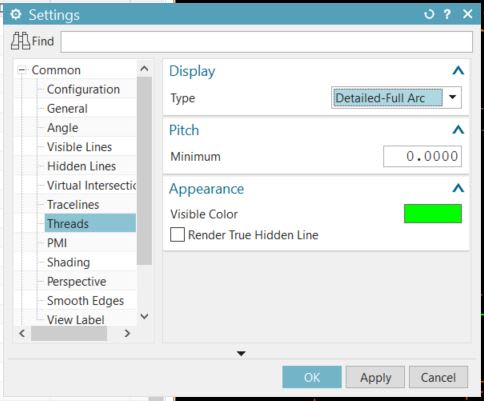Click the settings gear icon in title bar

click(x=16, y=14)
